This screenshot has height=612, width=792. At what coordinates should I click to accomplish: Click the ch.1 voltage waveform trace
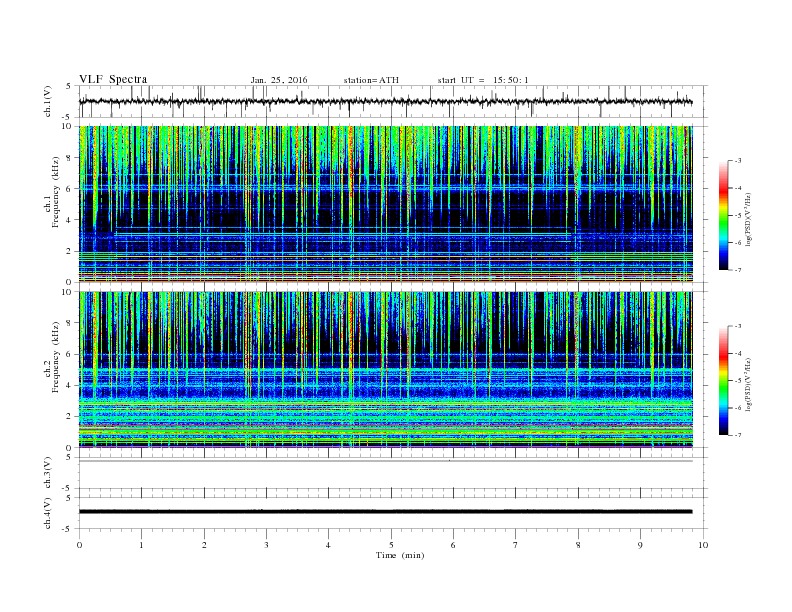pos(385,101)
